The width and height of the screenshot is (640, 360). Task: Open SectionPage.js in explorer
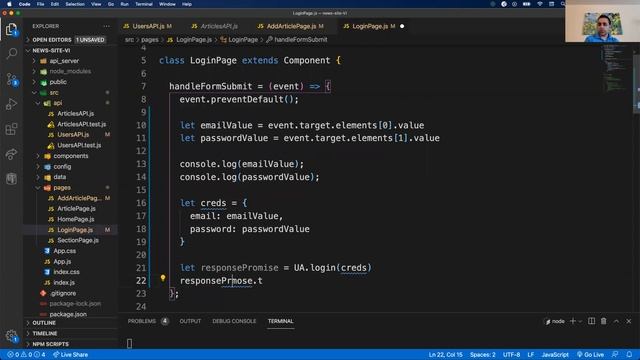[x=78, y=240]
